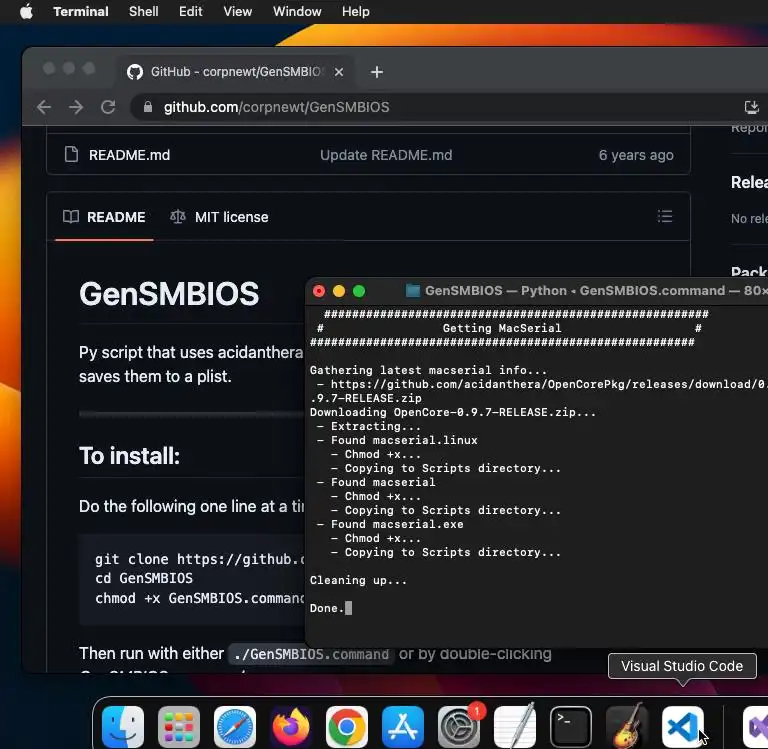Click the Releases heading in sidebar
This screenshot has width=768, height=749.
[x=749, y=182]
